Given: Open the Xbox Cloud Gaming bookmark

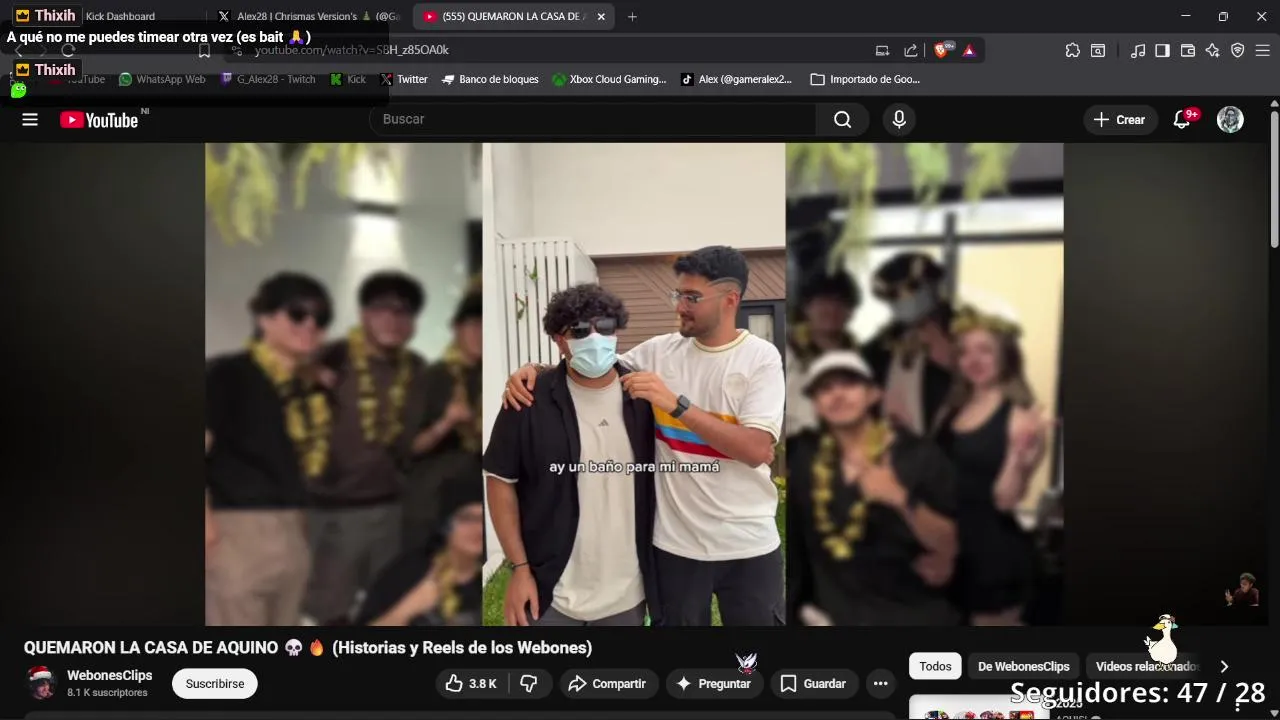Looking at the screenshot, I should [x=609, y=79].
